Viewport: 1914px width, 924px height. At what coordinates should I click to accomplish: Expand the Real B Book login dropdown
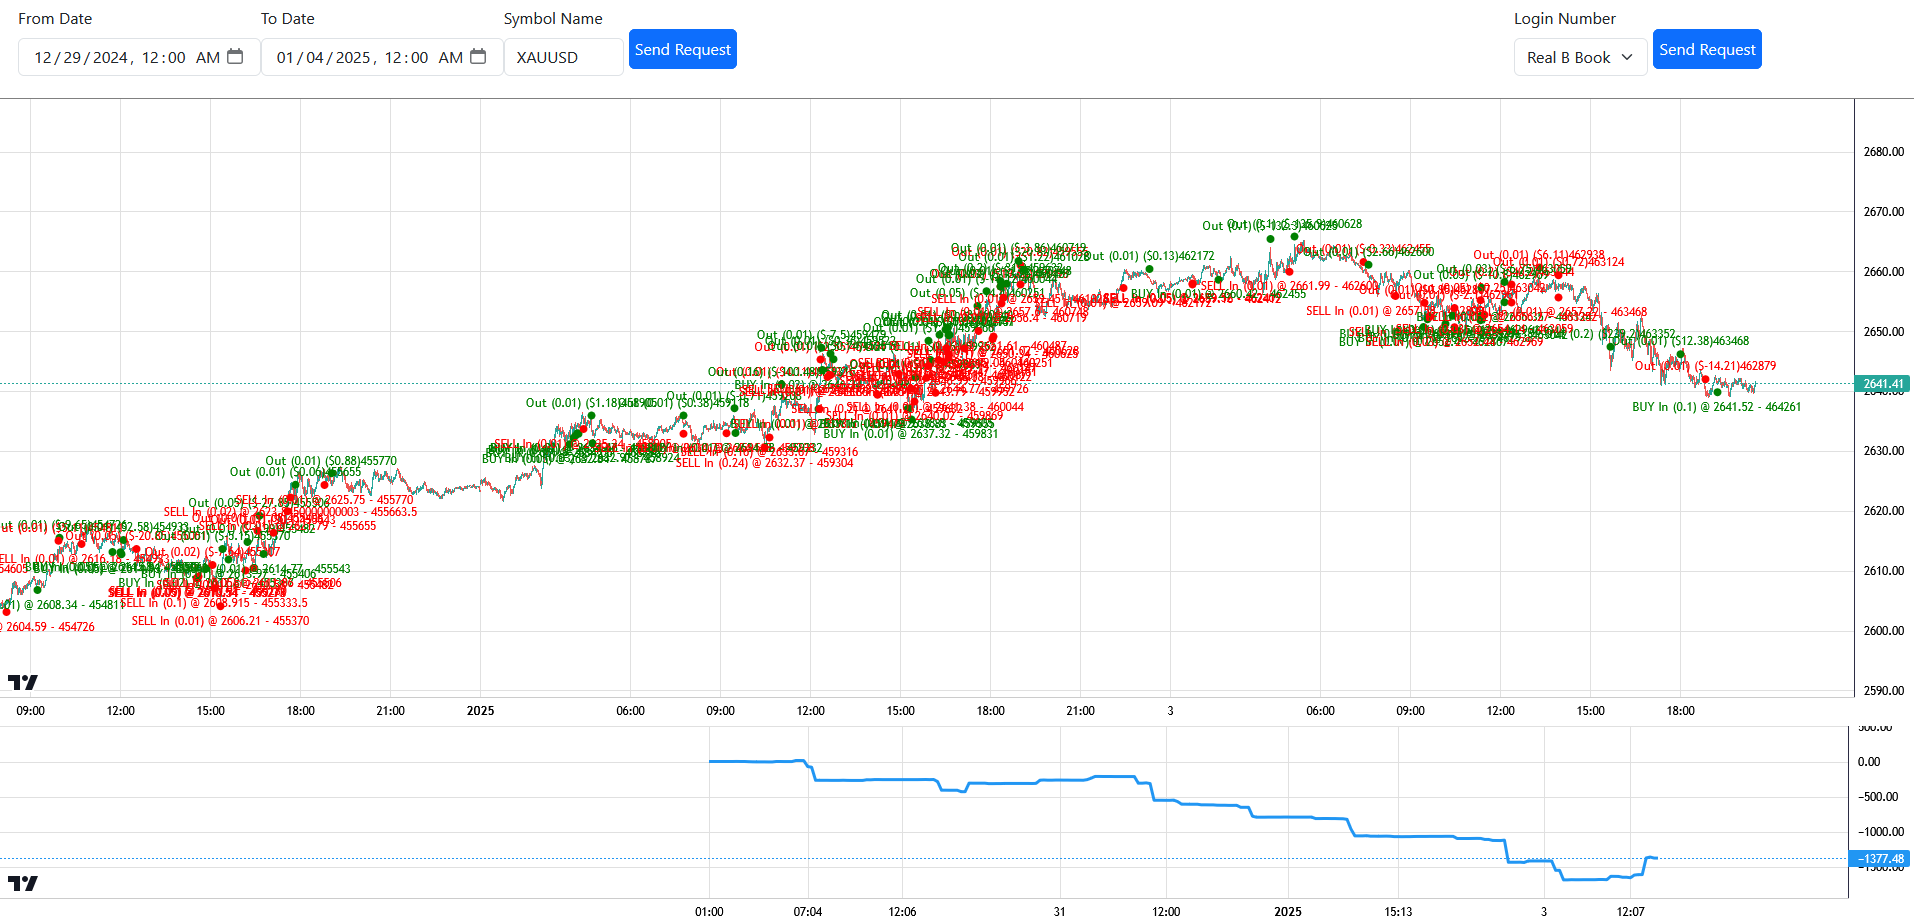(x=1580, y=57)
